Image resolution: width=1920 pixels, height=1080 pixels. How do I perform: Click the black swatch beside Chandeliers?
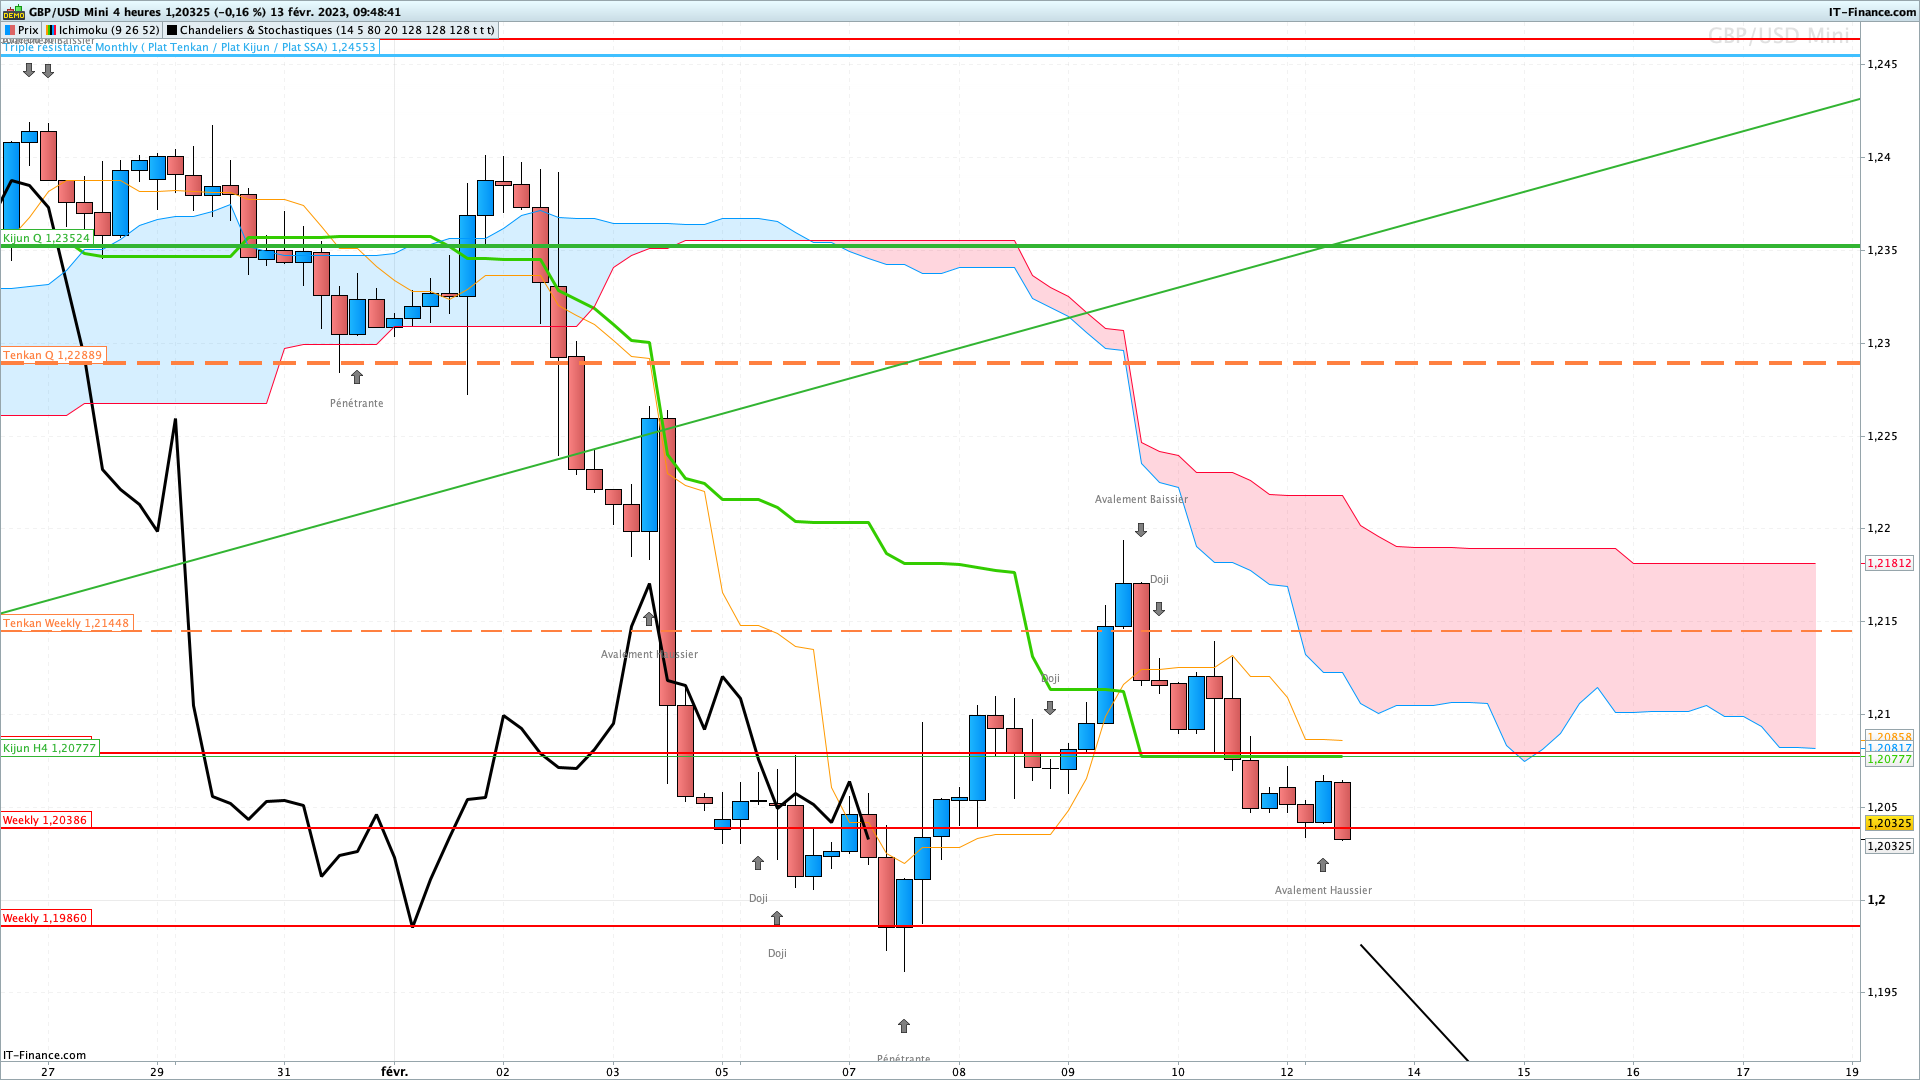(x=172, y=30)
